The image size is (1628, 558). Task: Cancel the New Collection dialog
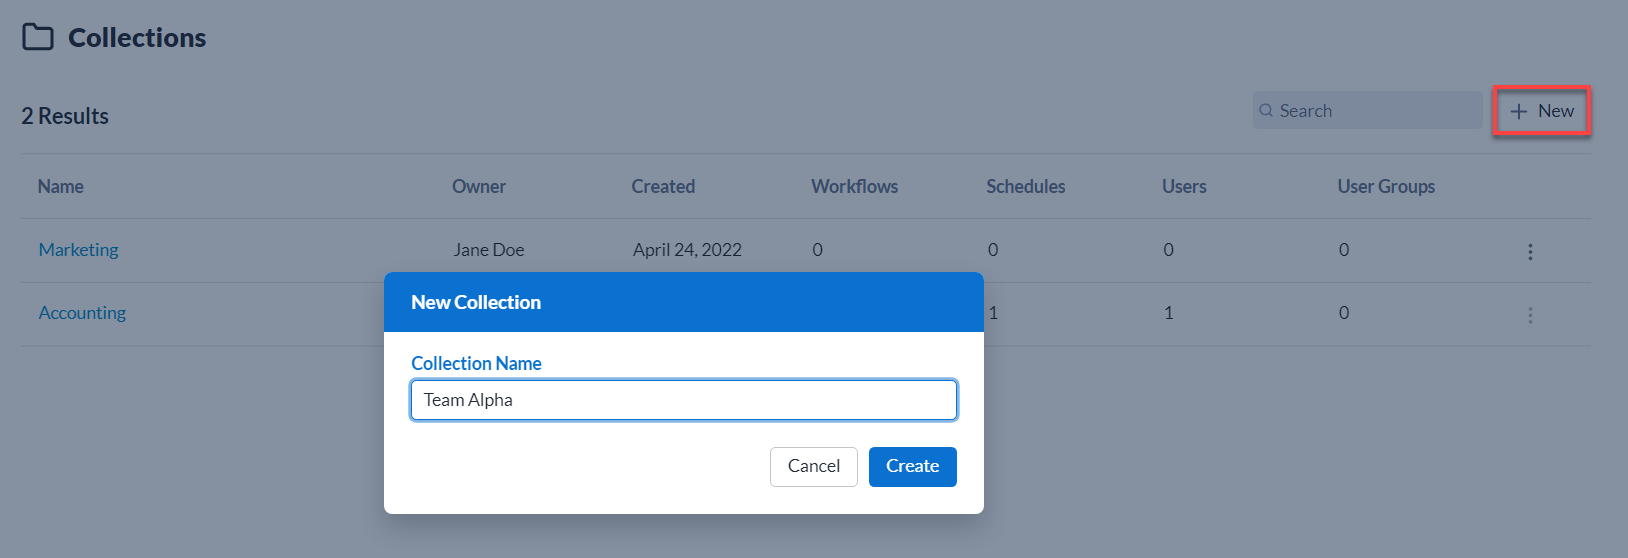pyautogui.click(x=813, y=466)
